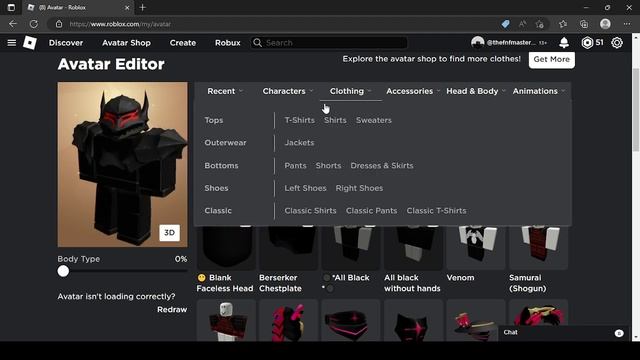This screenshot has height=360, width=640.
Task: Select Left Shoes
Action: (305, 188)
